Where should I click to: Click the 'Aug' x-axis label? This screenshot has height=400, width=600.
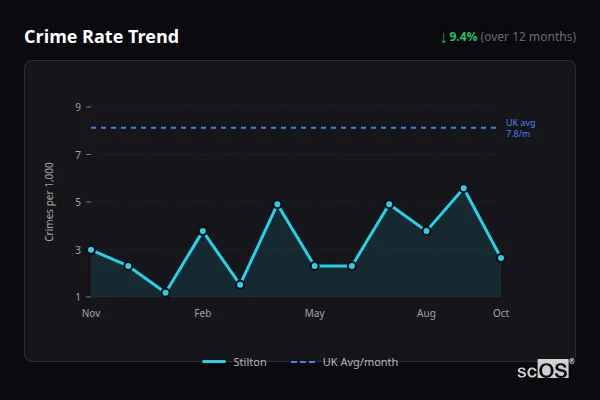point(426,313)
